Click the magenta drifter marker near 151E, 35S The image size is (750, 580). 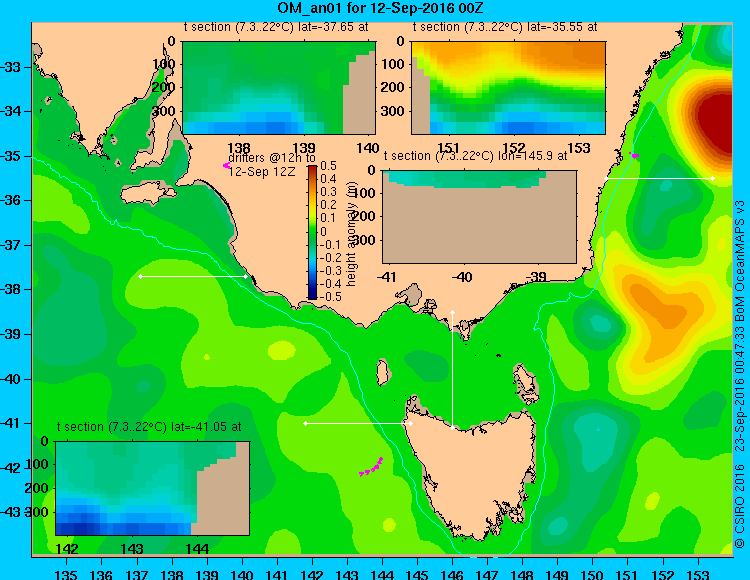[634, 155]
